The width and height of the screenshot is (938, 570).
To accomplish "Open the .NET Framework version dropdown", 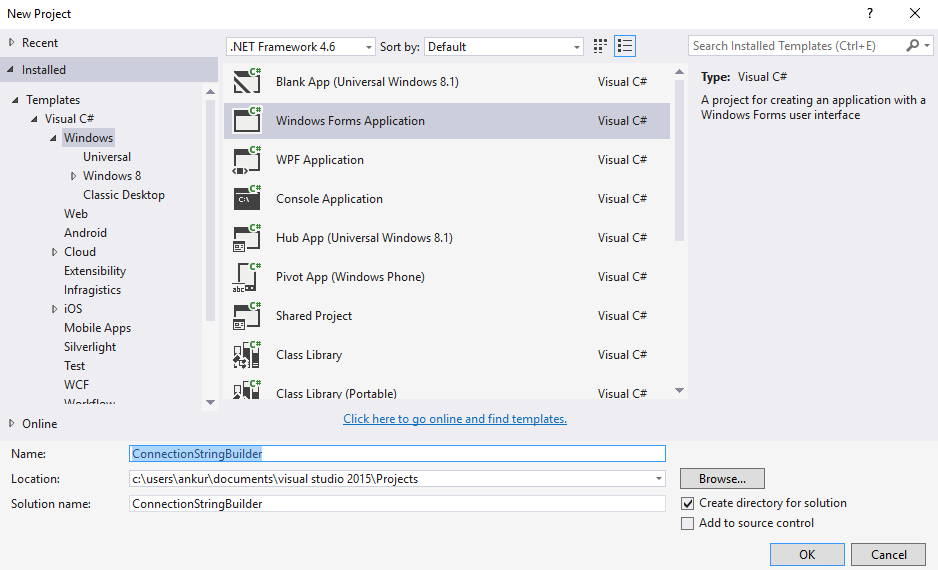I will [301, 47].
